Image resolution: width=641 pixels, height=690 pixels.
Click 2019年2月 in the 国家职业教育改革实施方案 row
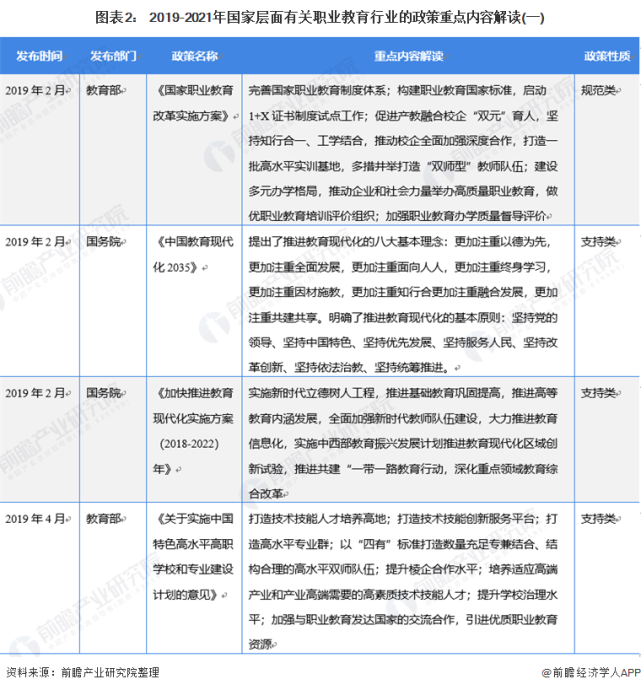[36, 90]
